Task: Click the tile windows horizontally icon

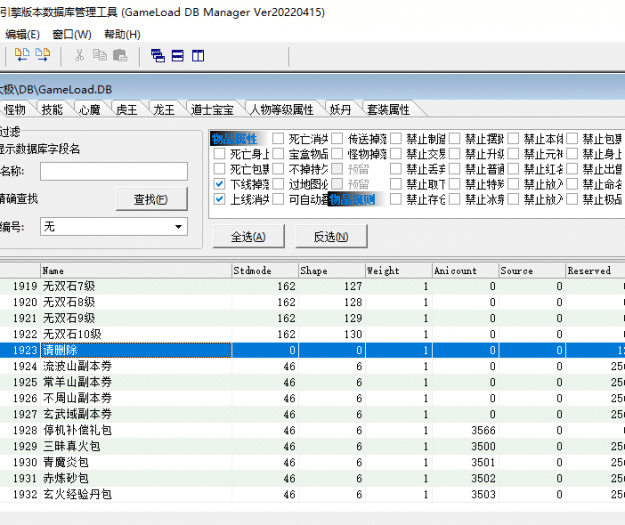Action: 178,56
